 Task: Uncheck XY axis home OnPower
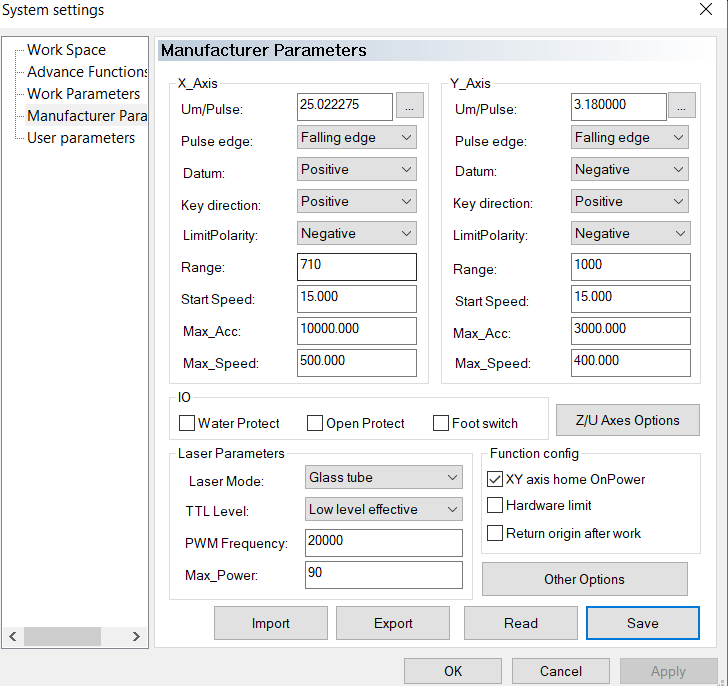click(495, 479)
